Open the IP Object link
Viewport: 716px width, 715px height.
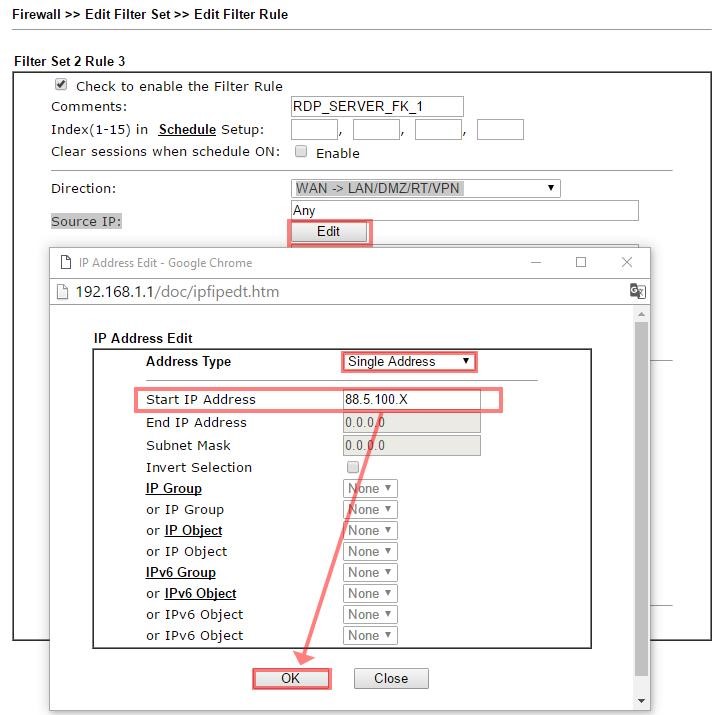pyautogui.click(x=193, y=530)
